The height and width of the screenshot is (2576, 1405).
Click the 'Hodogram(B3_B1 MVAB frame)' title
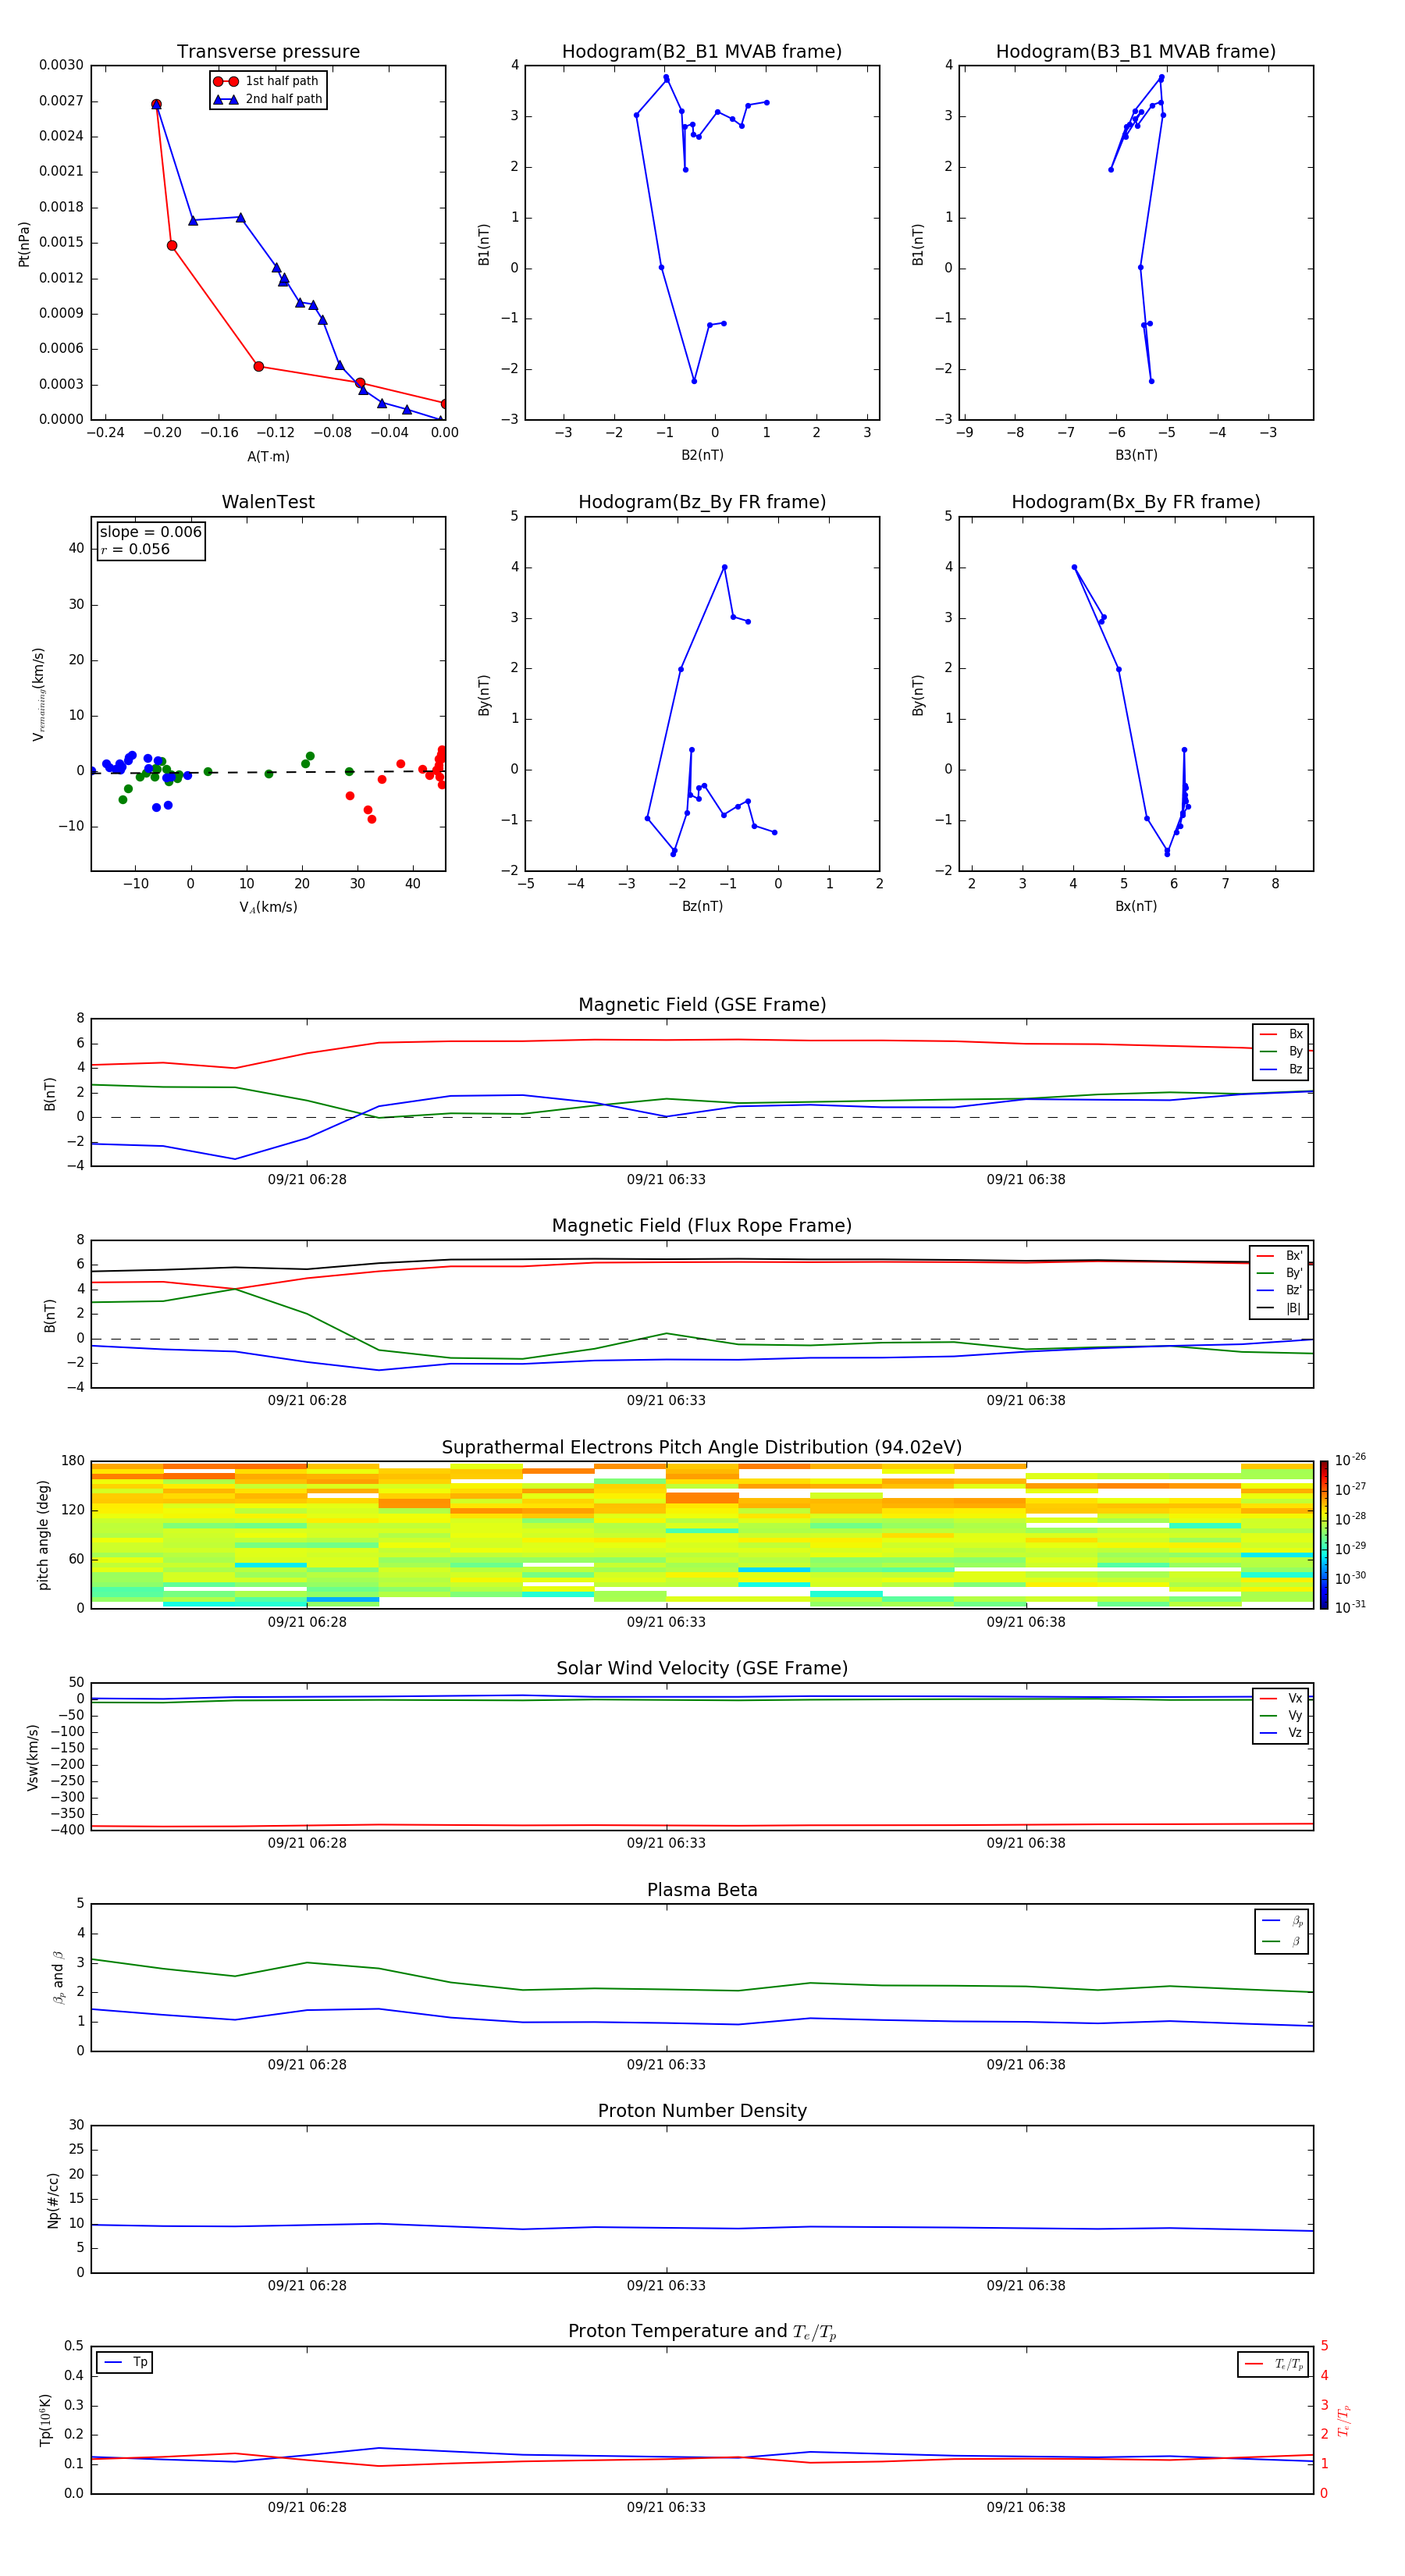[1136, 51]
